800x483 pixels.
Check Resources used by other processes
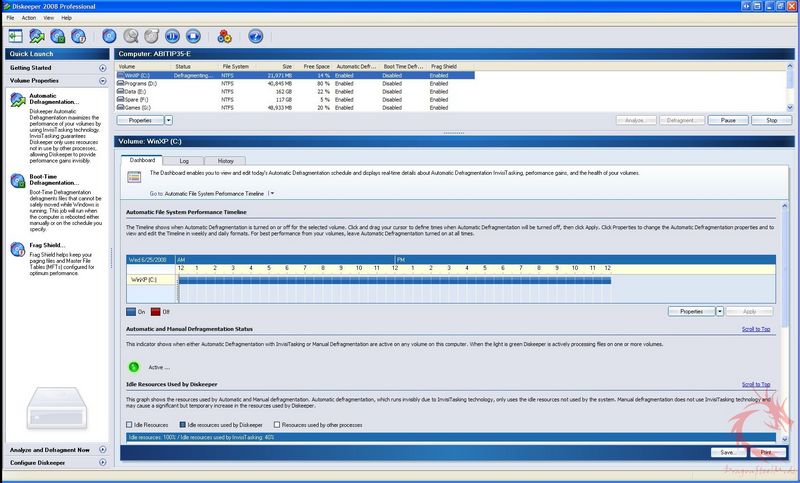[277, 425]
